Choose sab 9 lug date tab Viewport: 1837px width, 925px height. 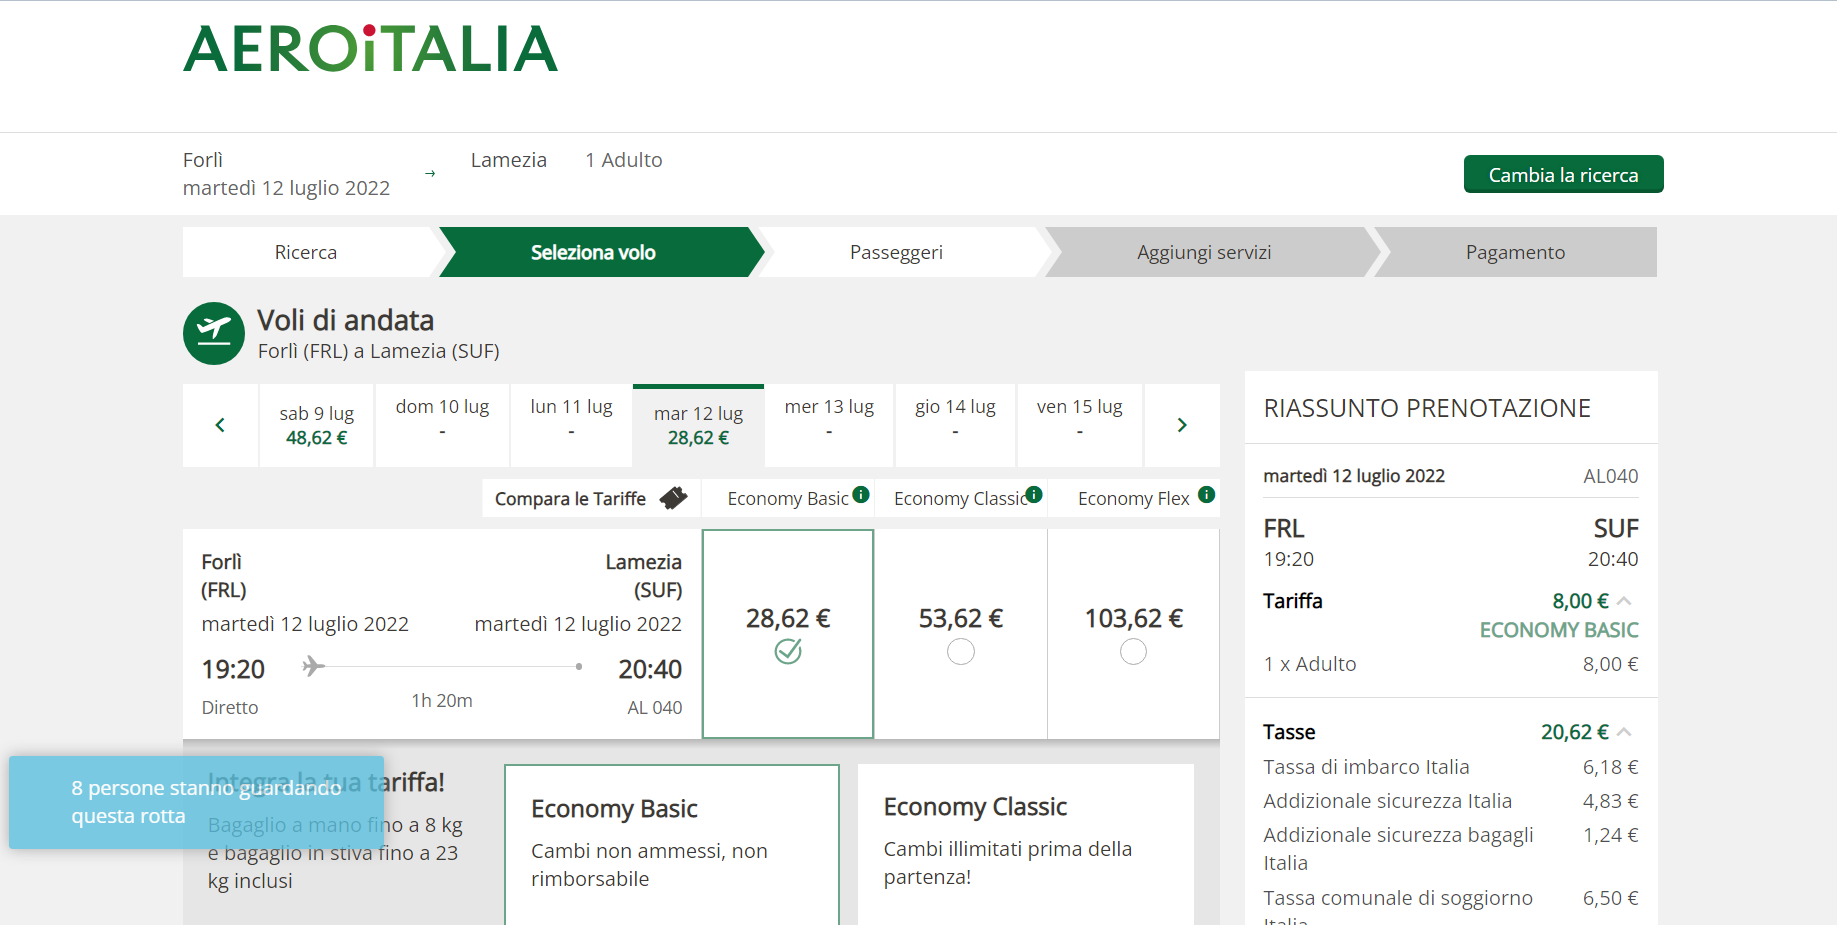[317, 425]
